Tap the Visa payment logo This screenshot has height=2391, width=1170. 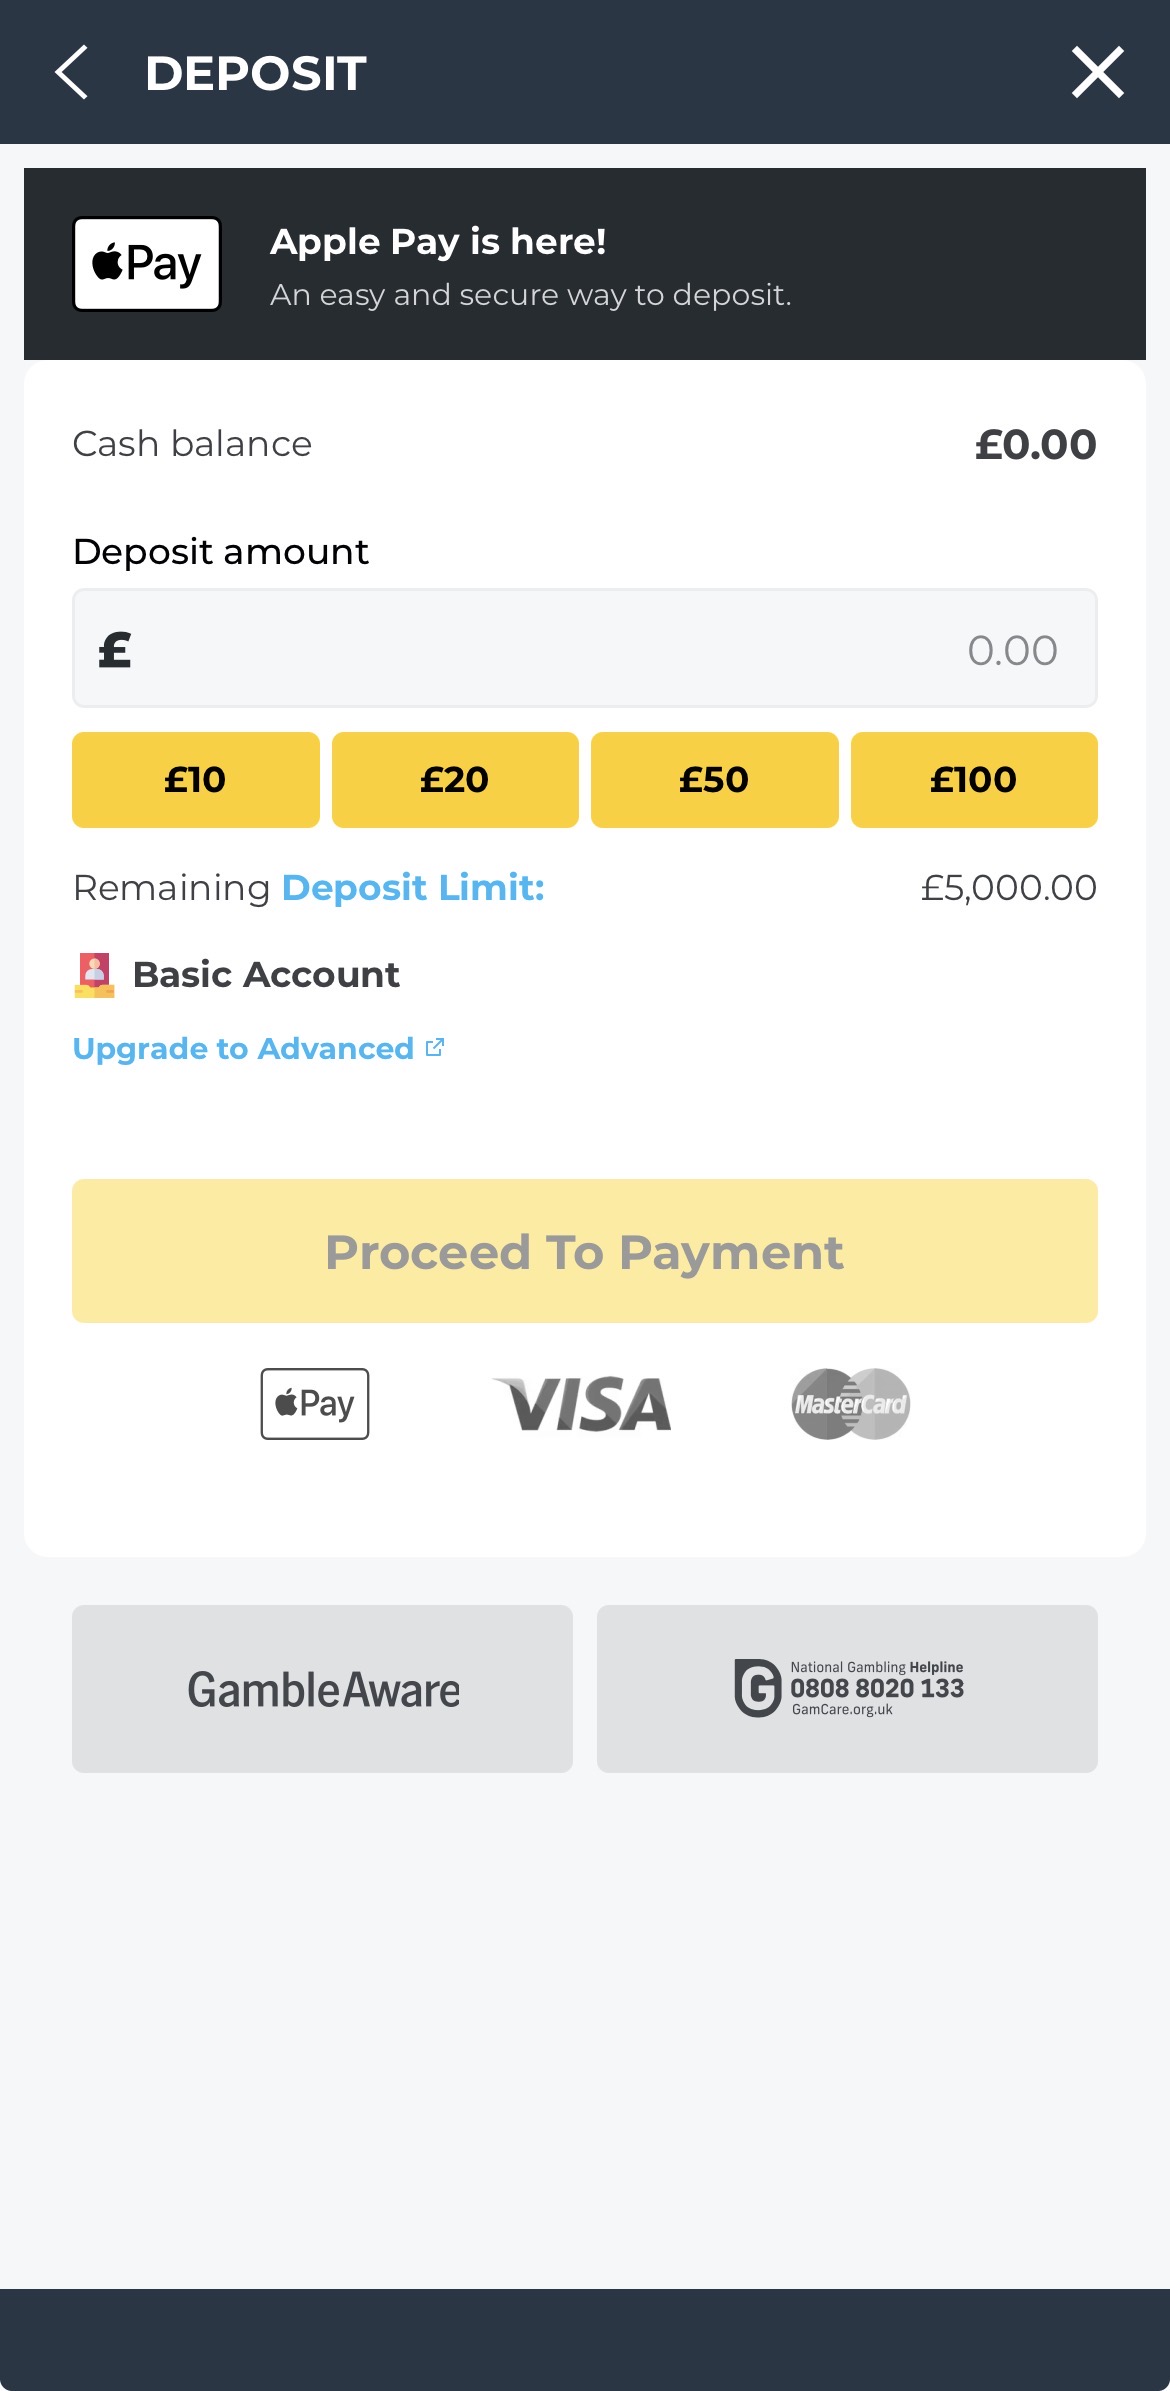(x=583, y=1404)
